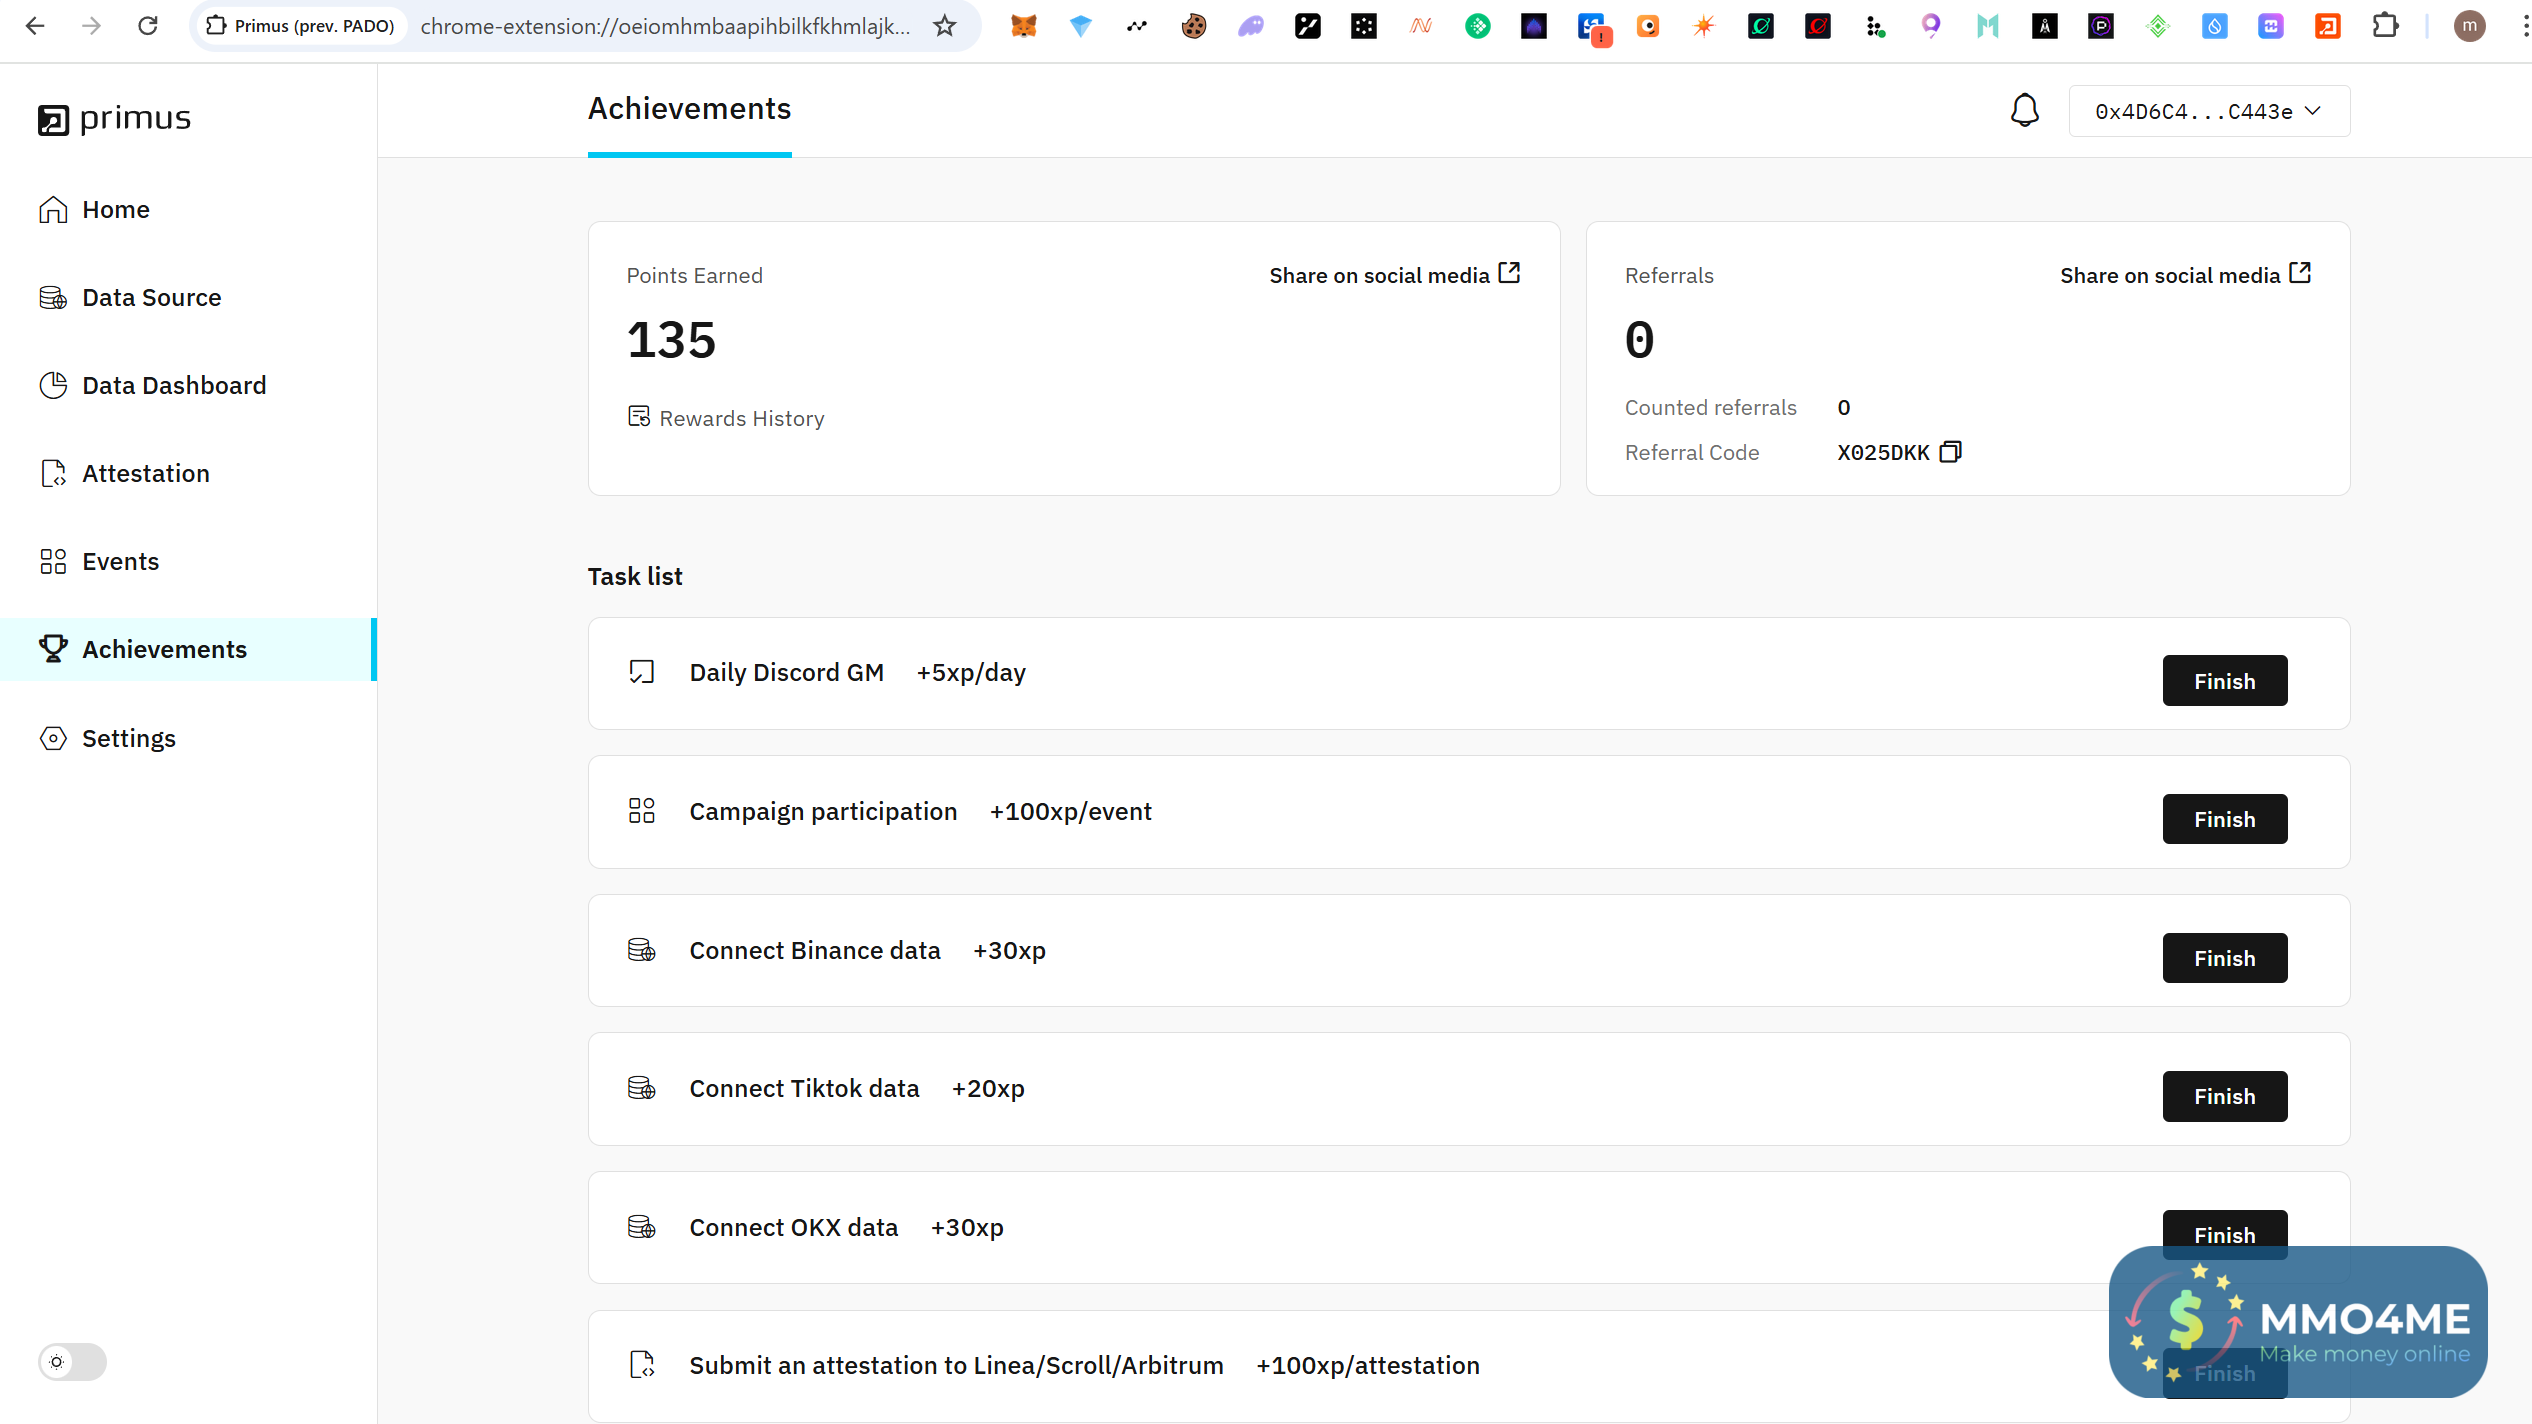Click Finish for Connect Binance data
2532x1424 pixels.
point(2224,958)
